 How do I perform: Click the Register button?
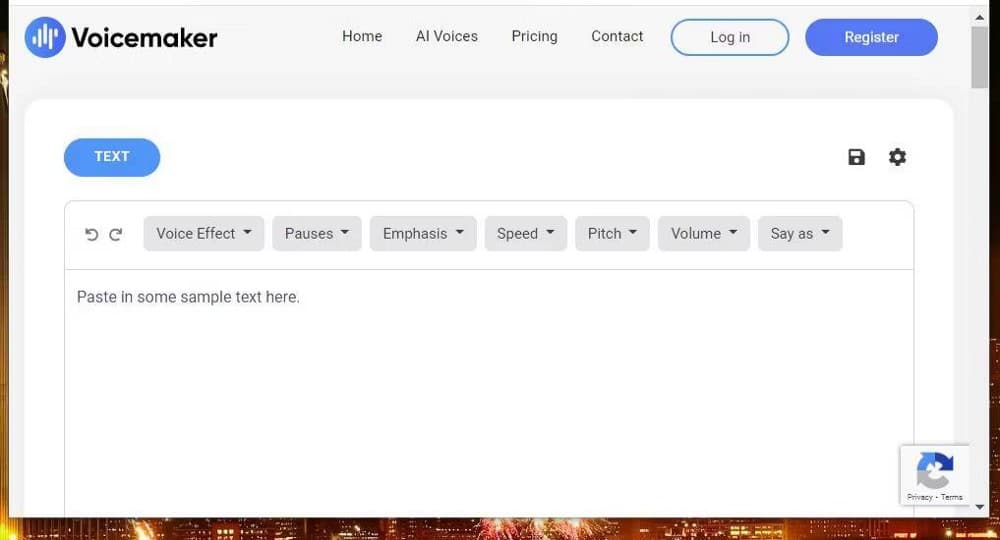(871, 37)
